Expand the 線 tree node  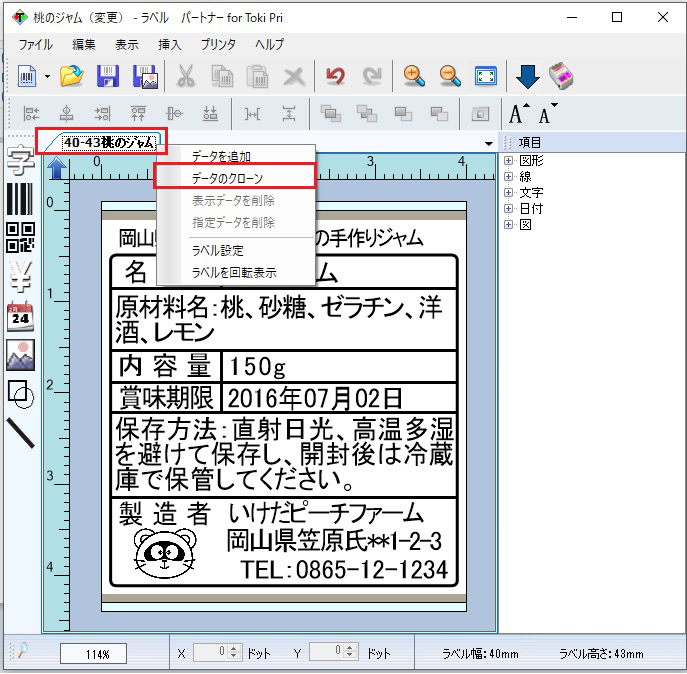tap(508, 177)
